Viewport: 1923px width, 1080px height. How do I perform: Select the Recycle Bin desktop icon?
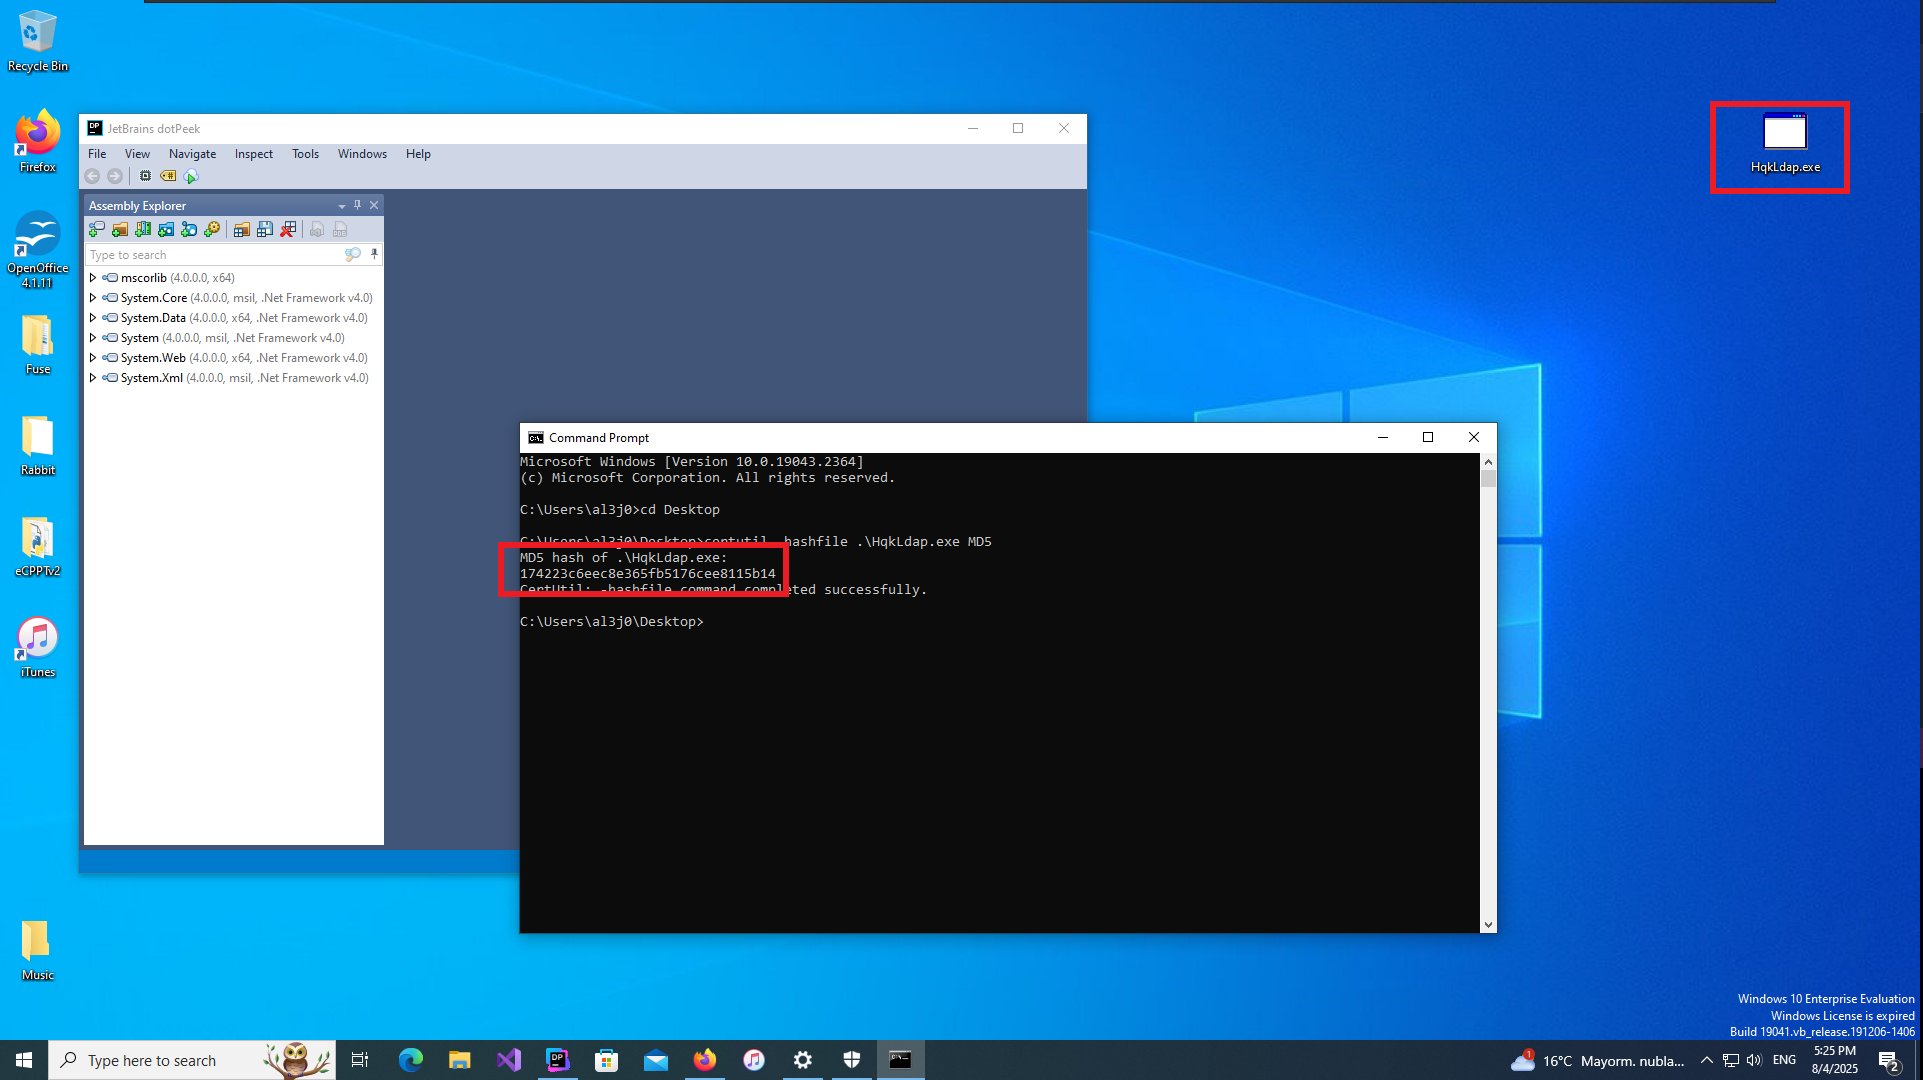[38, 41]
